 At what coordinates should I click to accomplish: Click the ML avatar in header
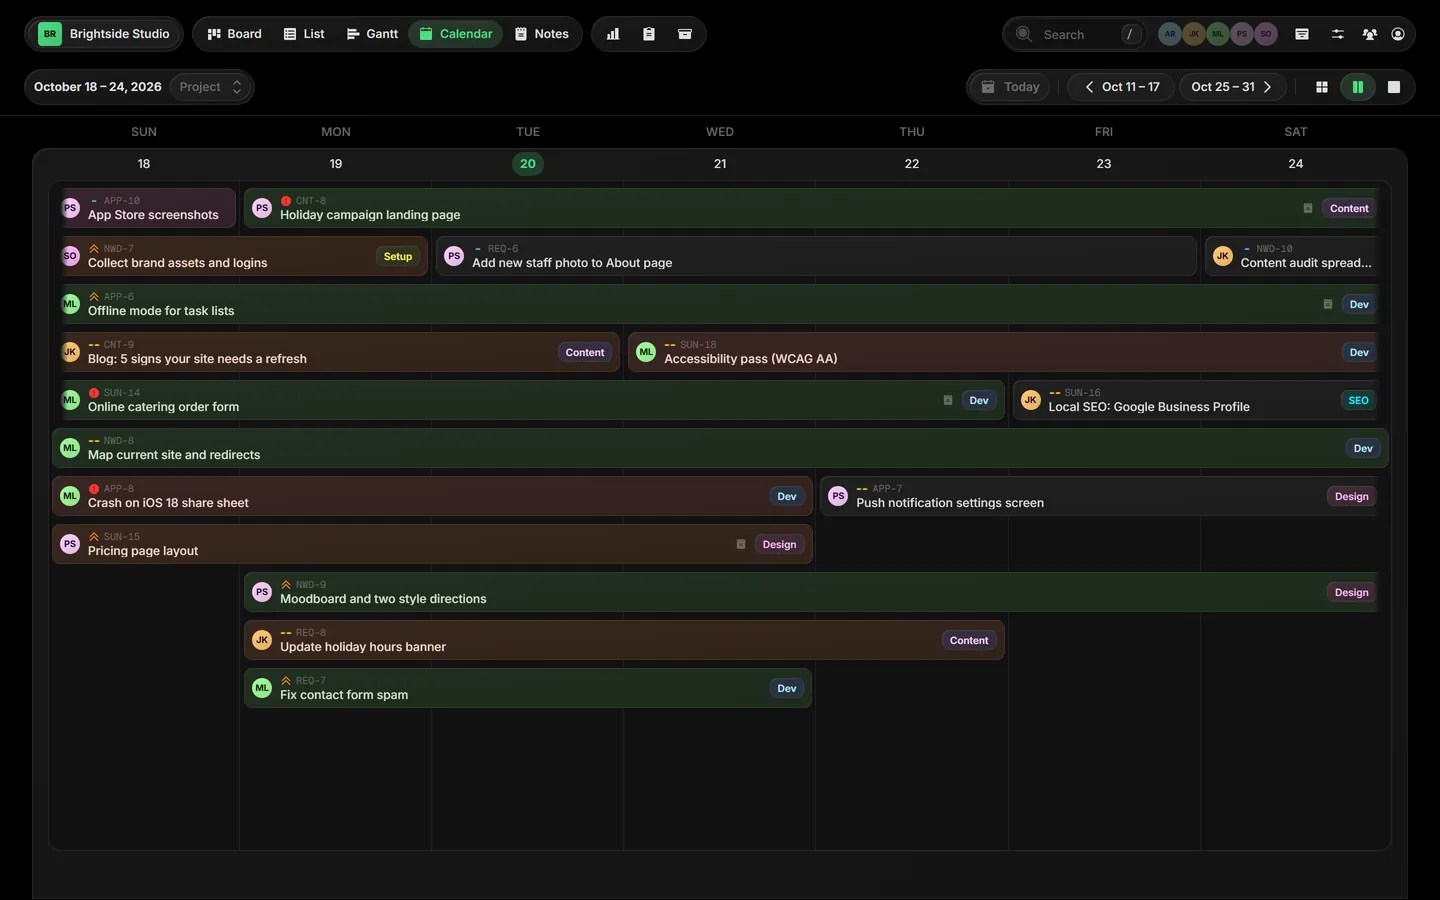coord(1218,34)
